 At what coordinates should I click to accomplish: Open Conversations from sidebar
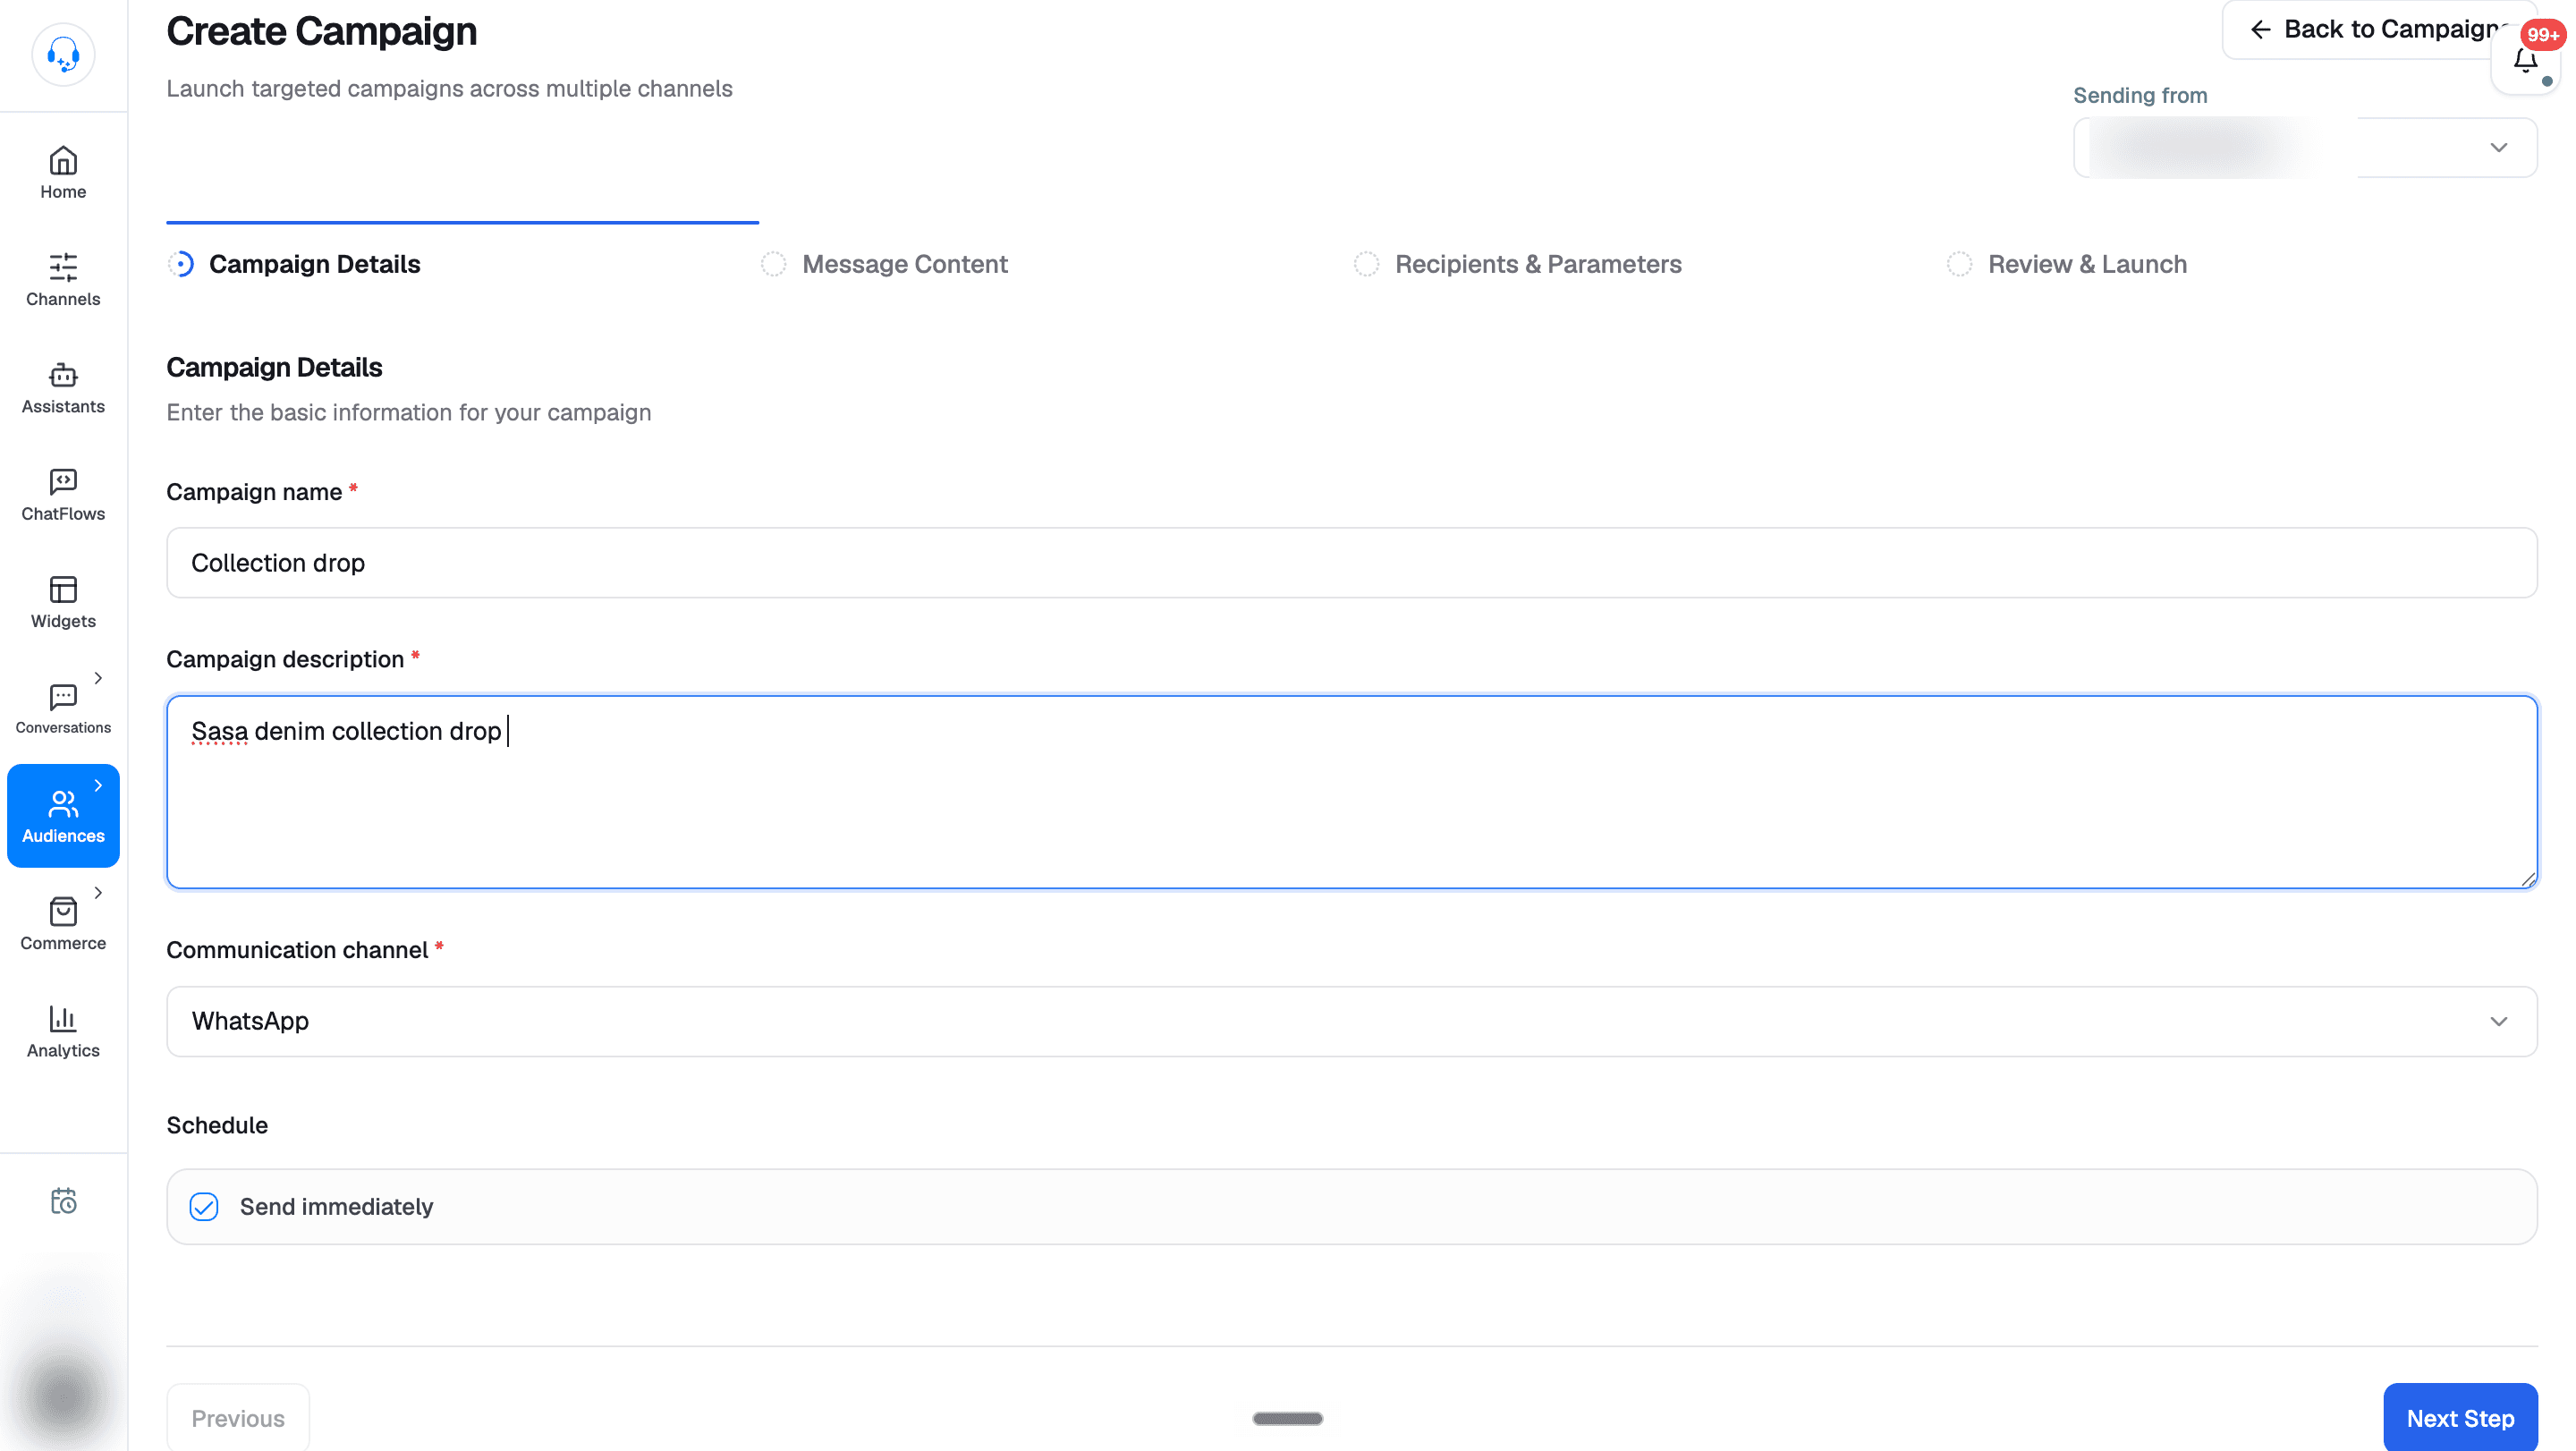click(x=63, y=709)
